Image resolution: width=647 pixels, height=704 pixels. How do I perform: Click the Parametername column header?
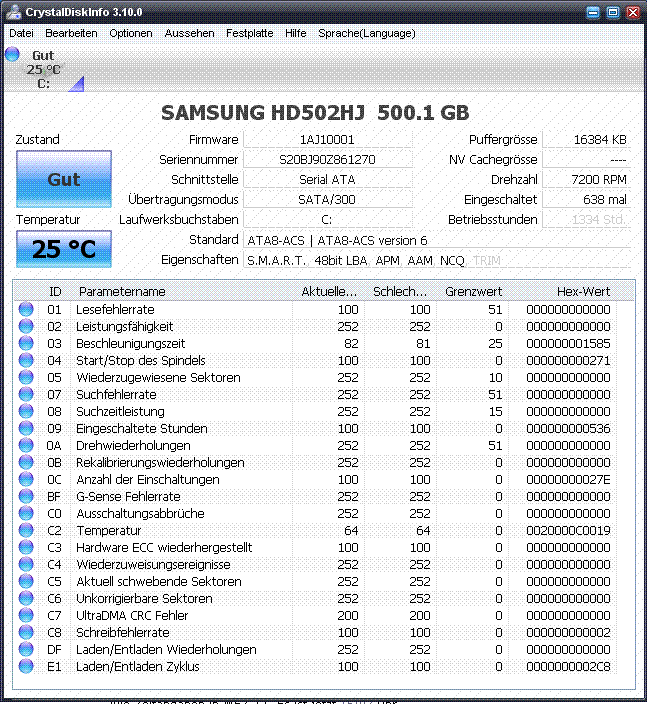(181, 291)
